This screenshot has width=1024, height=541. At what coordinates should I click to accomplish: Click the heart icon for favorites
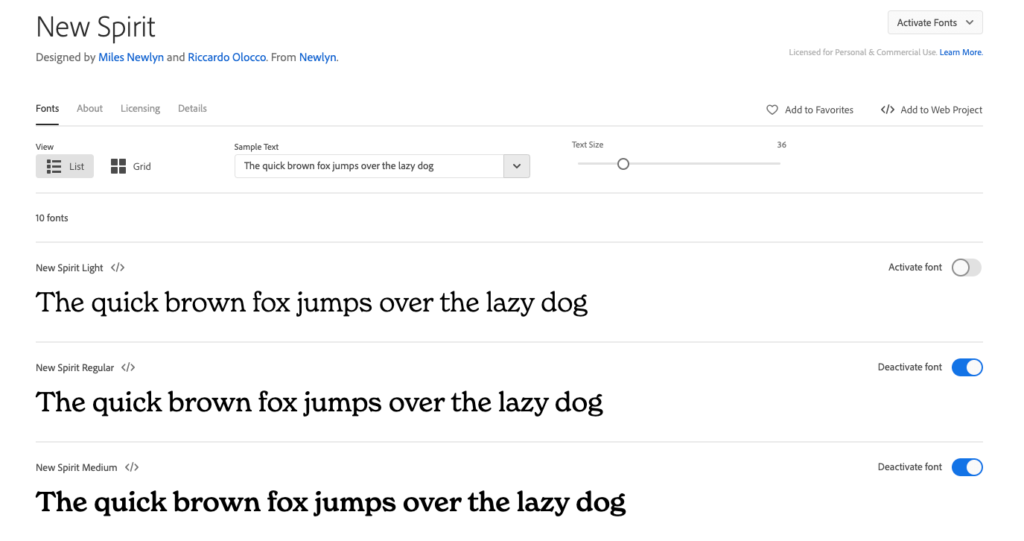[x=772, y=110]
